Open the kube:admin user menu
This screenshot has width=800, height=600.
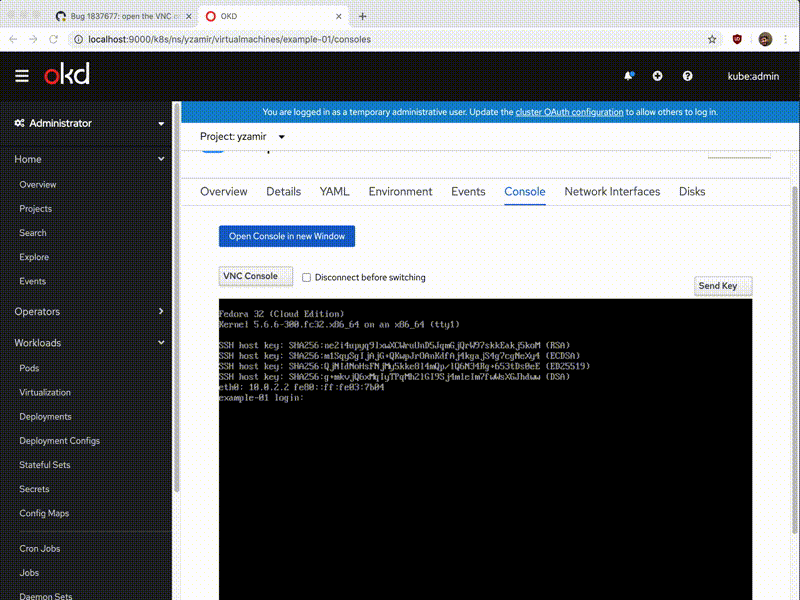(x=753, y=76)
